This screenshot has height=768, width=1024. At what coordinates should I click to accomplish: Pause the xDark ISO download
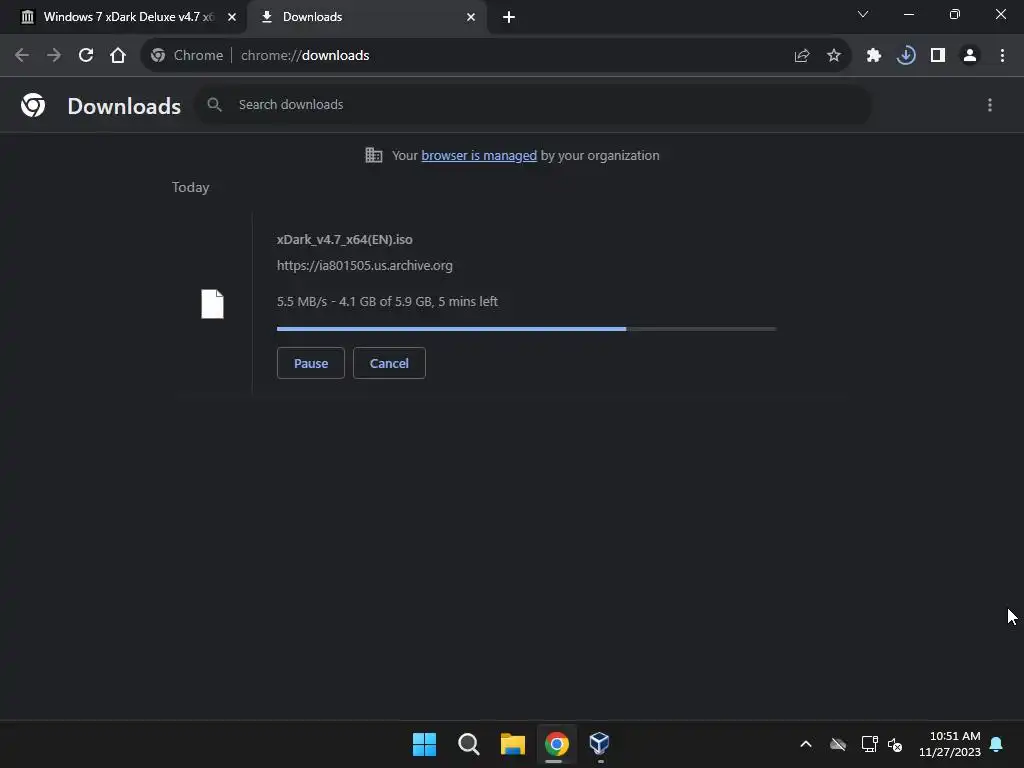311,363
